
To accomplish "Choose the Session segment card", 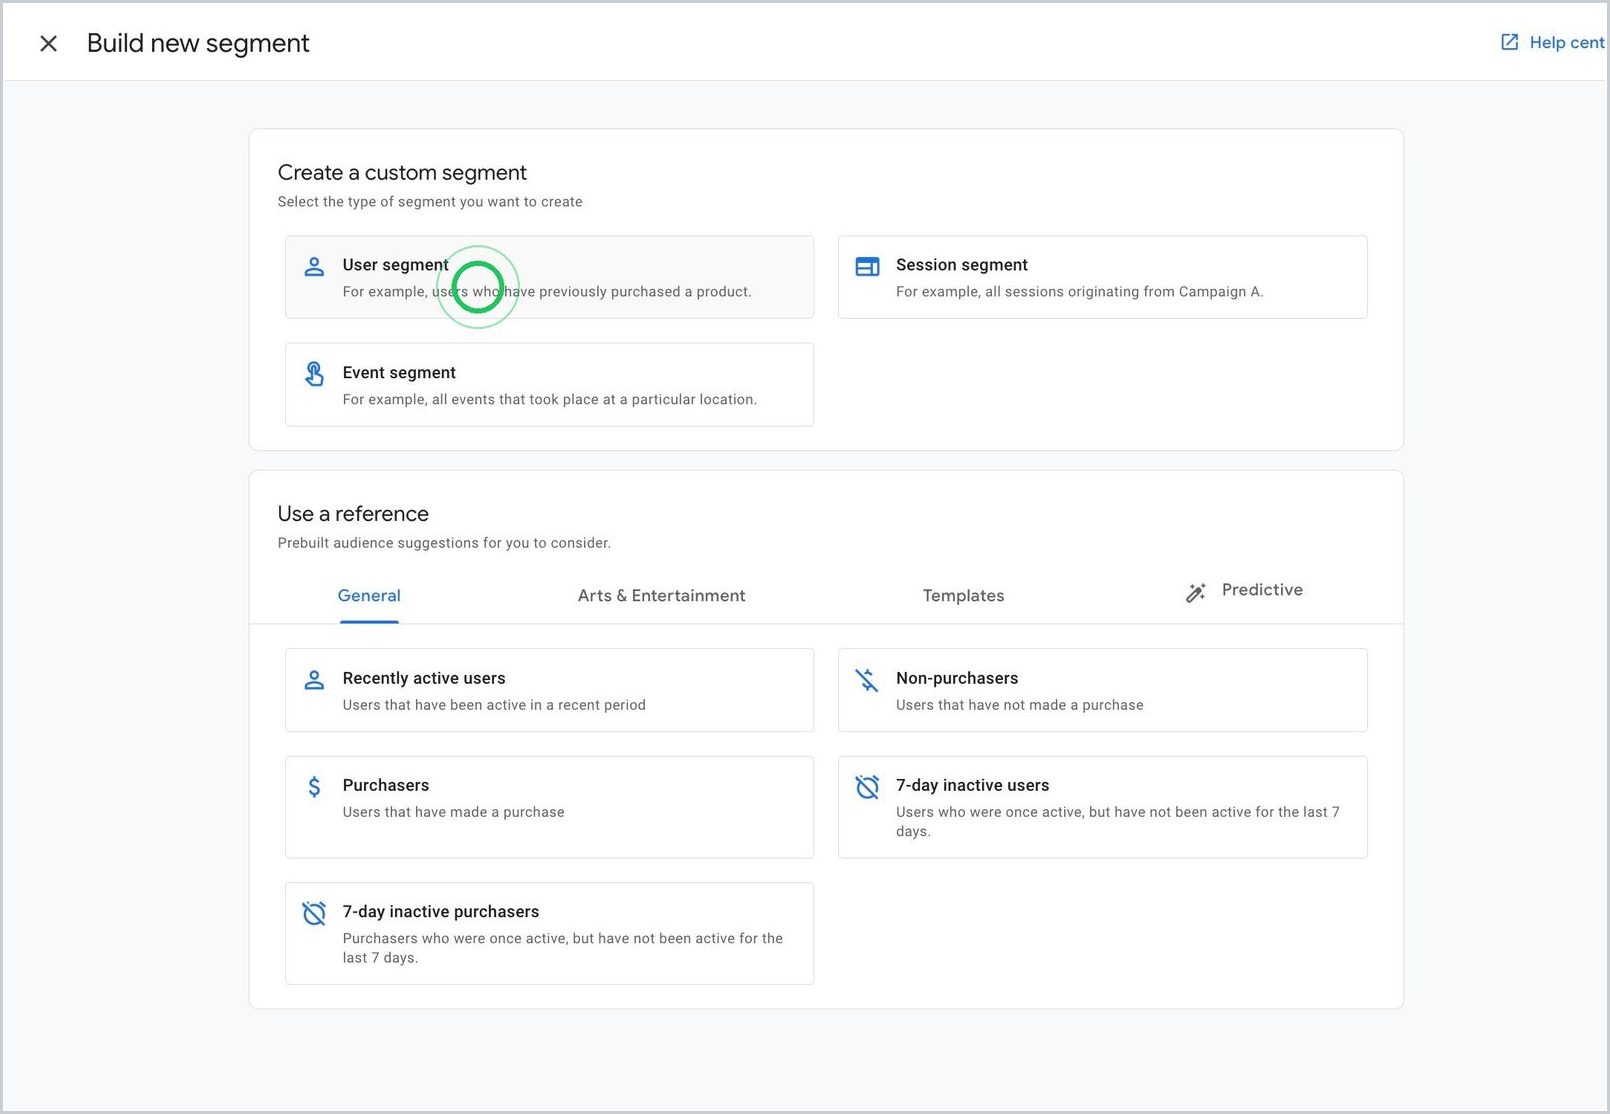I will [1102, 277].
